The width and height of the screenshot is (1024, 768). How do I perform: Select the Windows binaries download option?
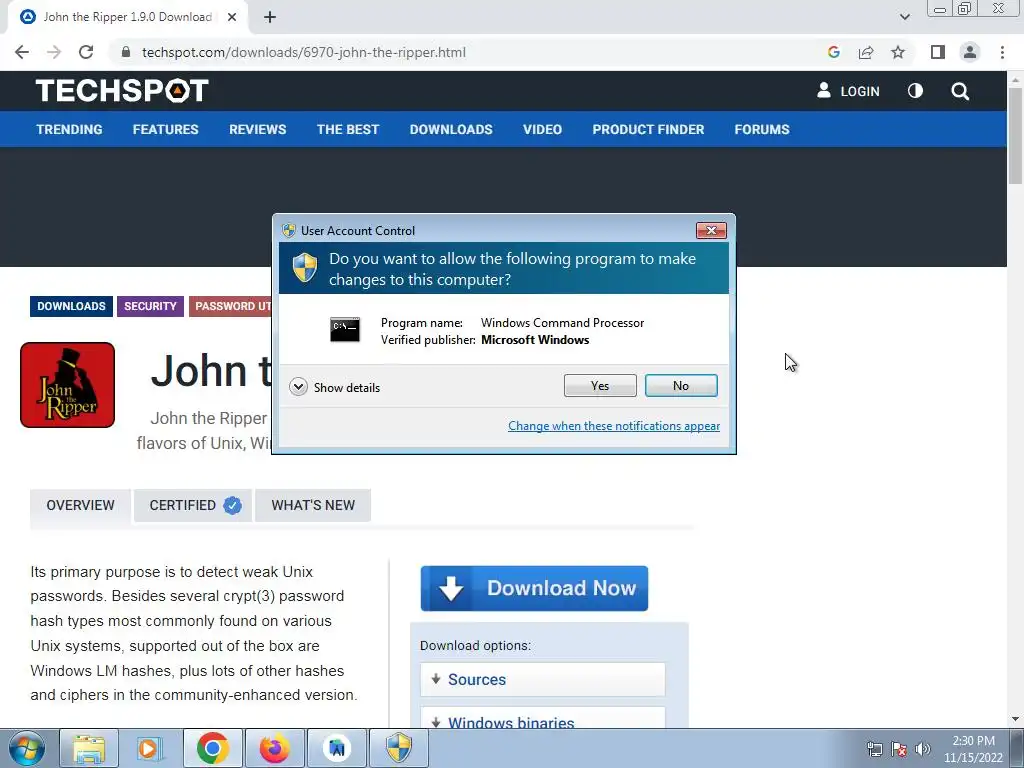pos(543,718)
